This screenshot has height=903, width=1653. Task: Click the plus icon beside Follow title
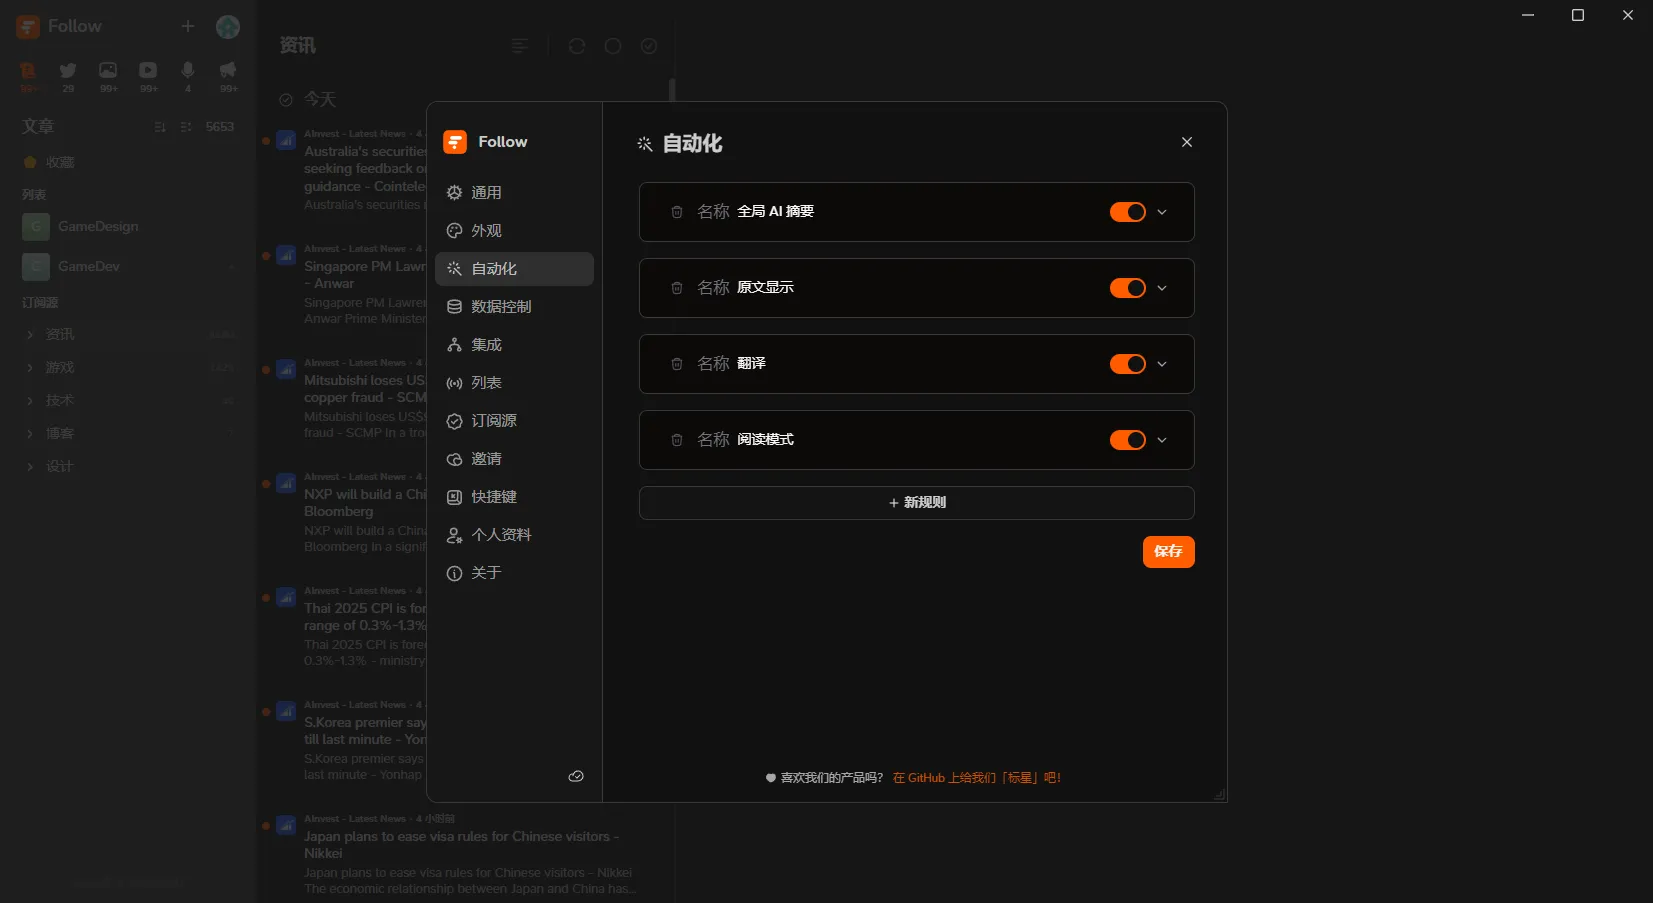pos(188,26)
